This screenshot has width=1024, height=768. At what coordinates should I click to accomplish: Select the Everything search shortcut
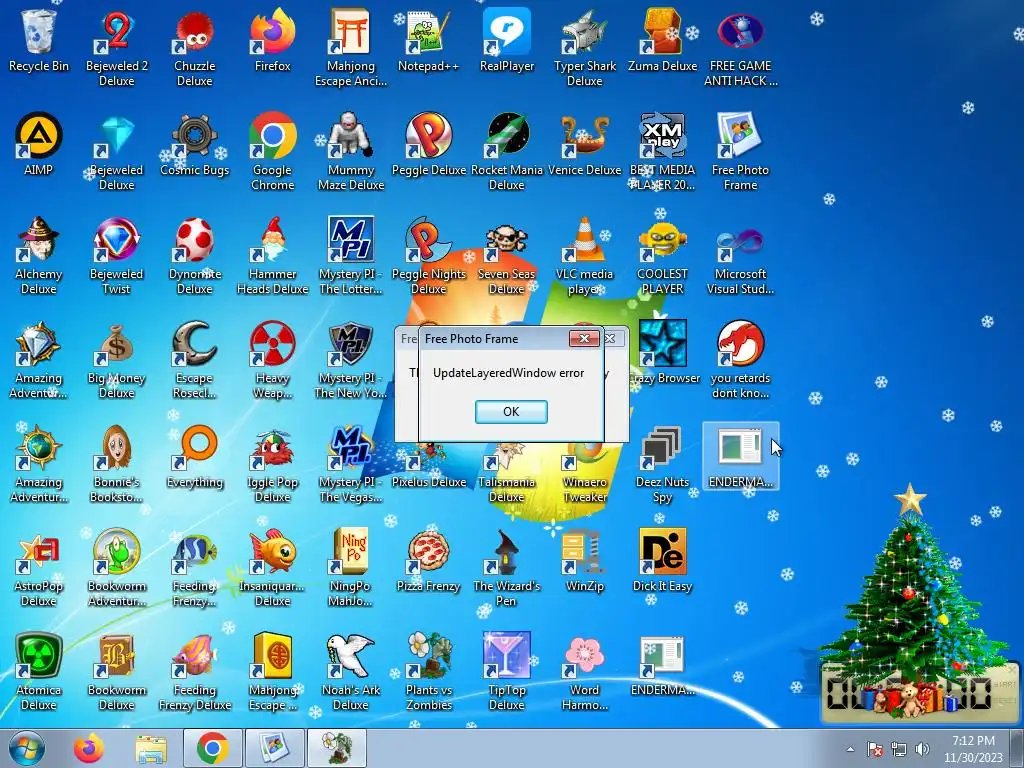coord(195,457)
